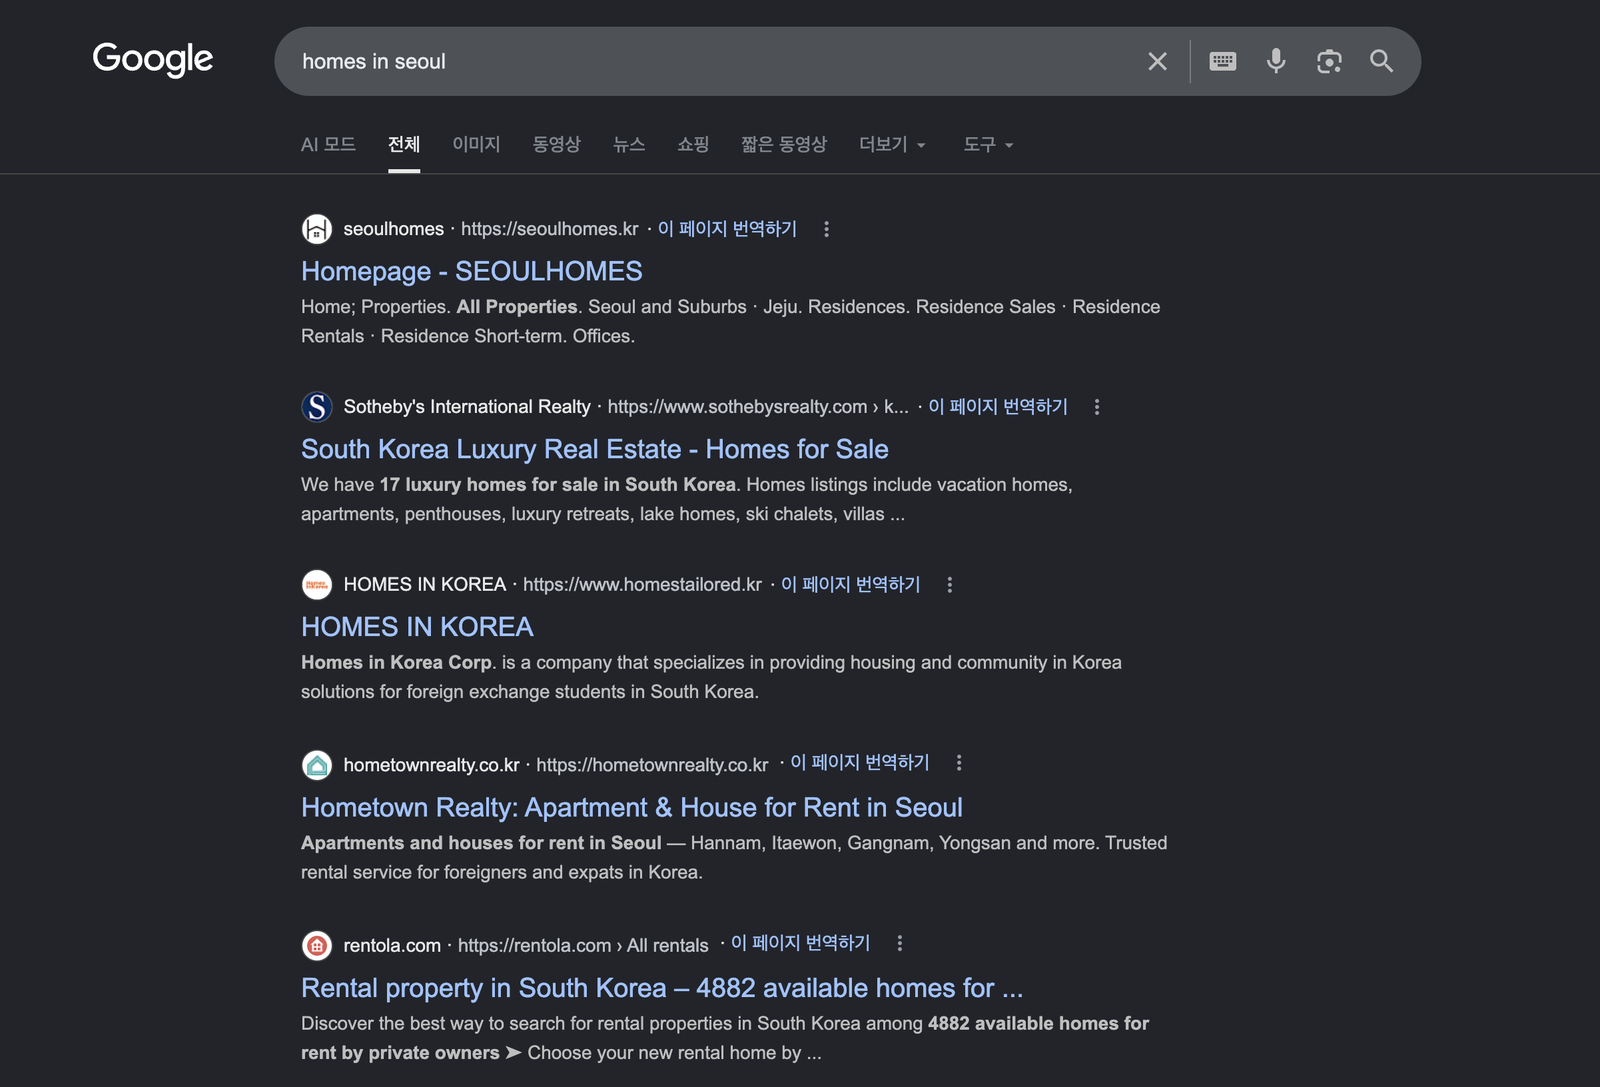Click 'Apartments and houses for rent in Seoul' snippet
The image size is (1600, 1087).
481,843
